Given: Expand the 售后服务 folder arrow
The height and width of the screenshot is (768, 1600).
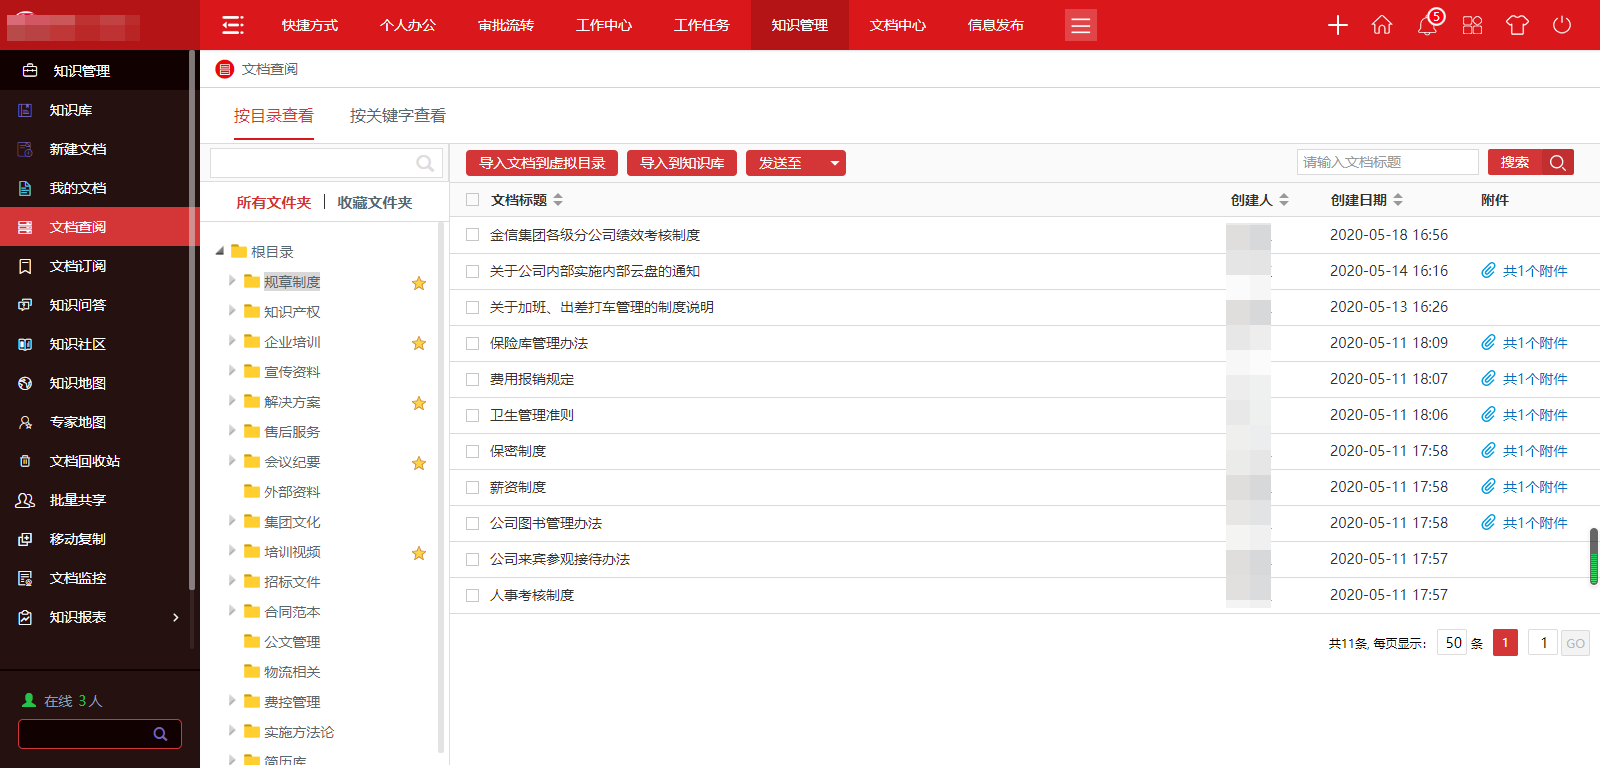Looking at the screenshot, I should 233,431.
